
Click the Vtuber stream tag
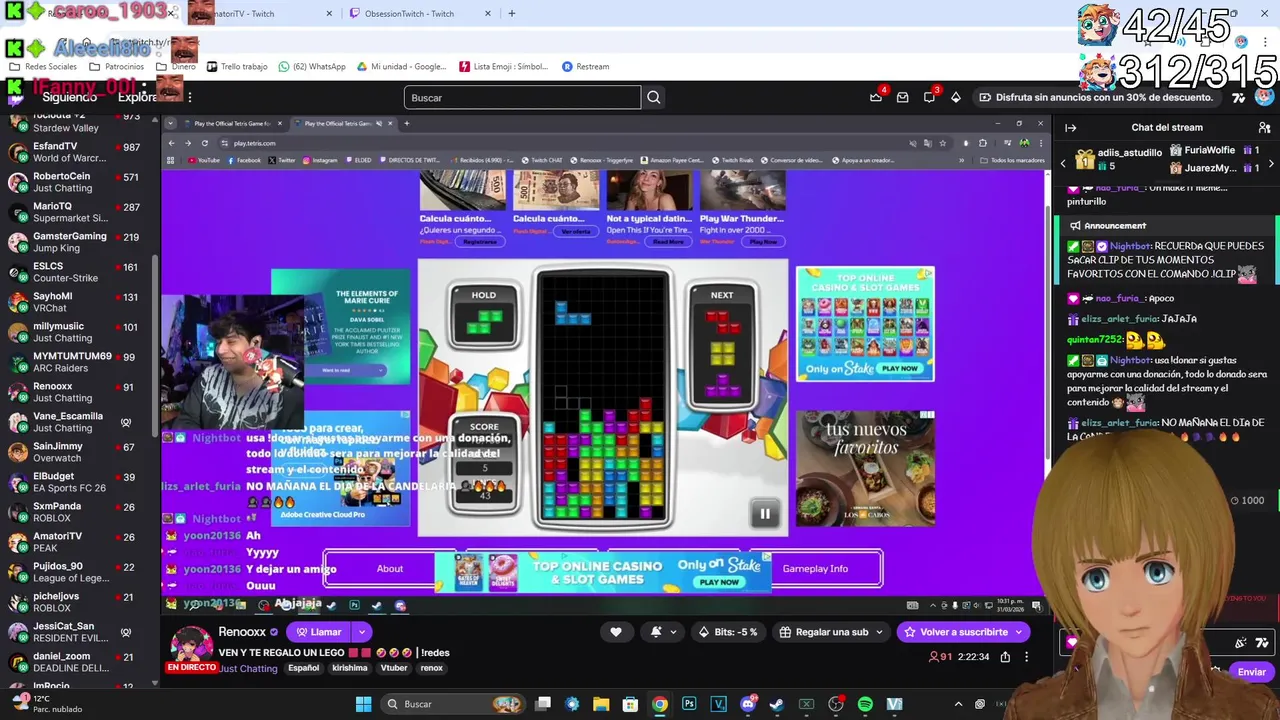point(394,668)
